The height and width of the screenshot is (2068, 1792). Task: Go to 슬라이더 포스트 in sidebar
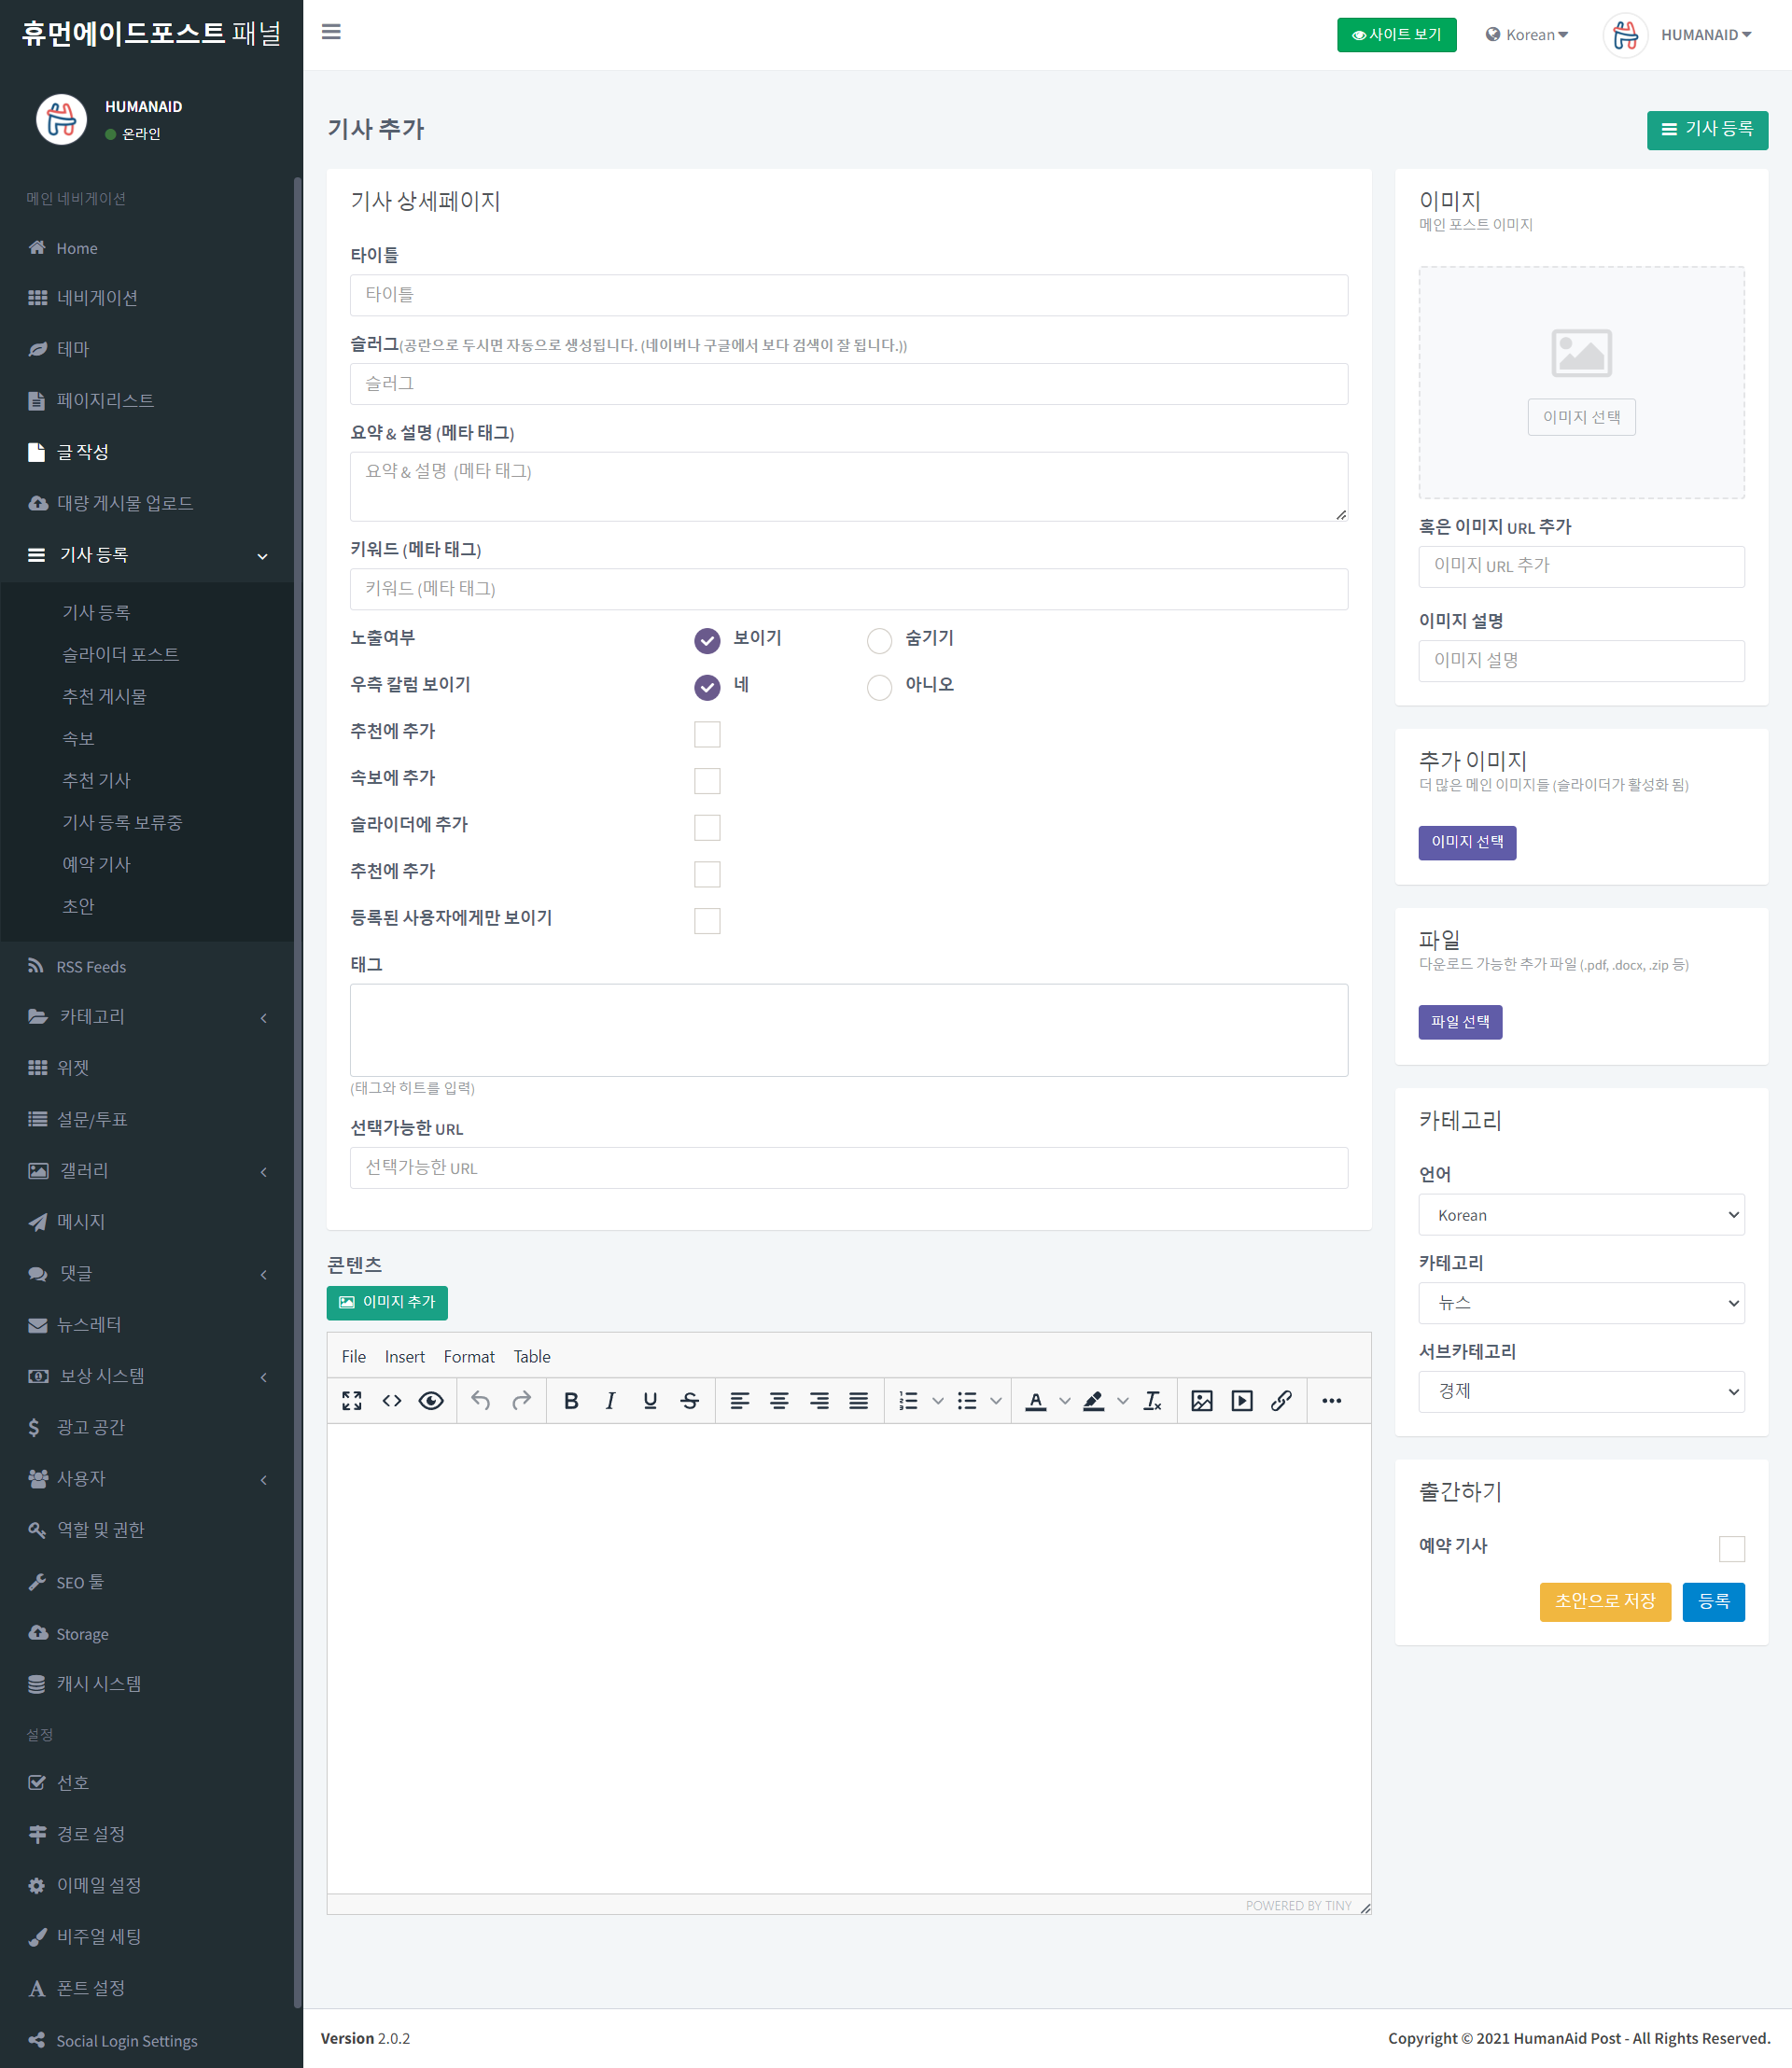[x=121, y=655]
